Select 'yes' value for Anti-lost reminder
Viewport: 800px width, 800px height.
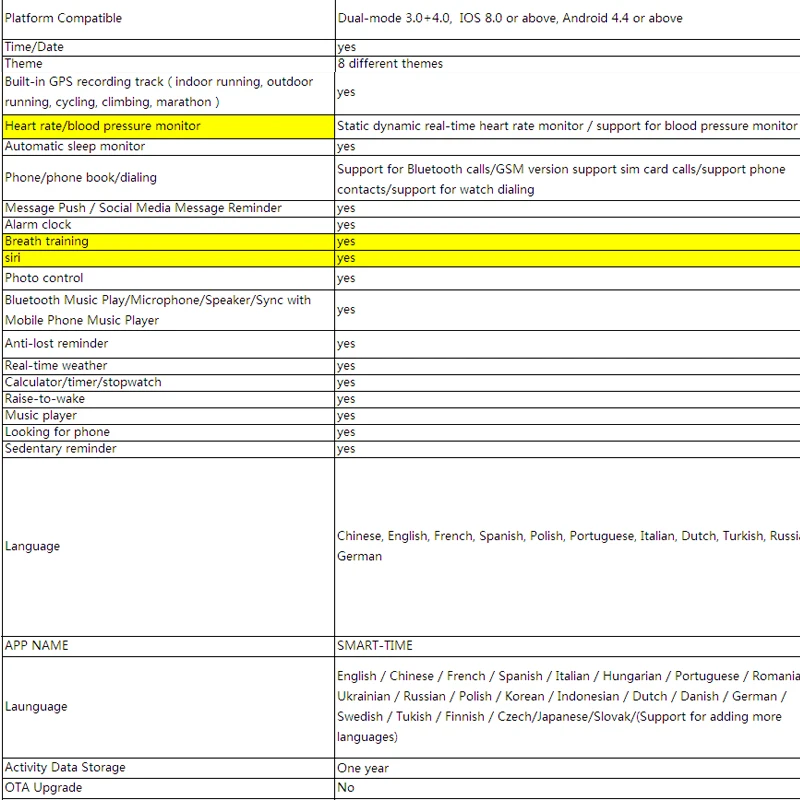pyautogui.click(x=567, y=344)
